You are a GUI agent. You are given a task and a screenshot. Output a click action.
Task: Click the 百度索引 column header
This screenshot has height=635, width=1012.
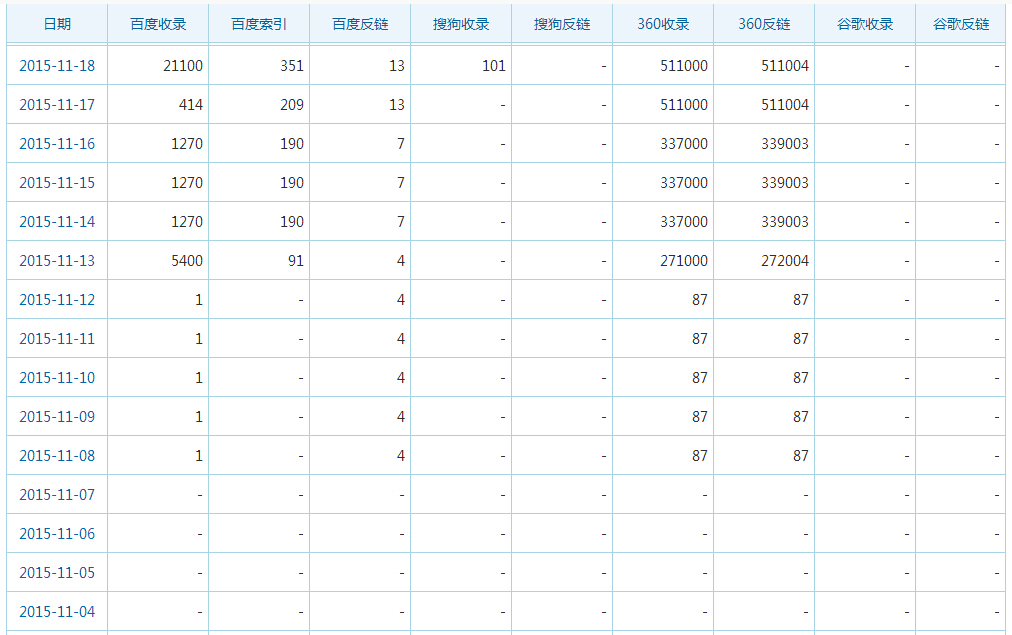[259, 24]
